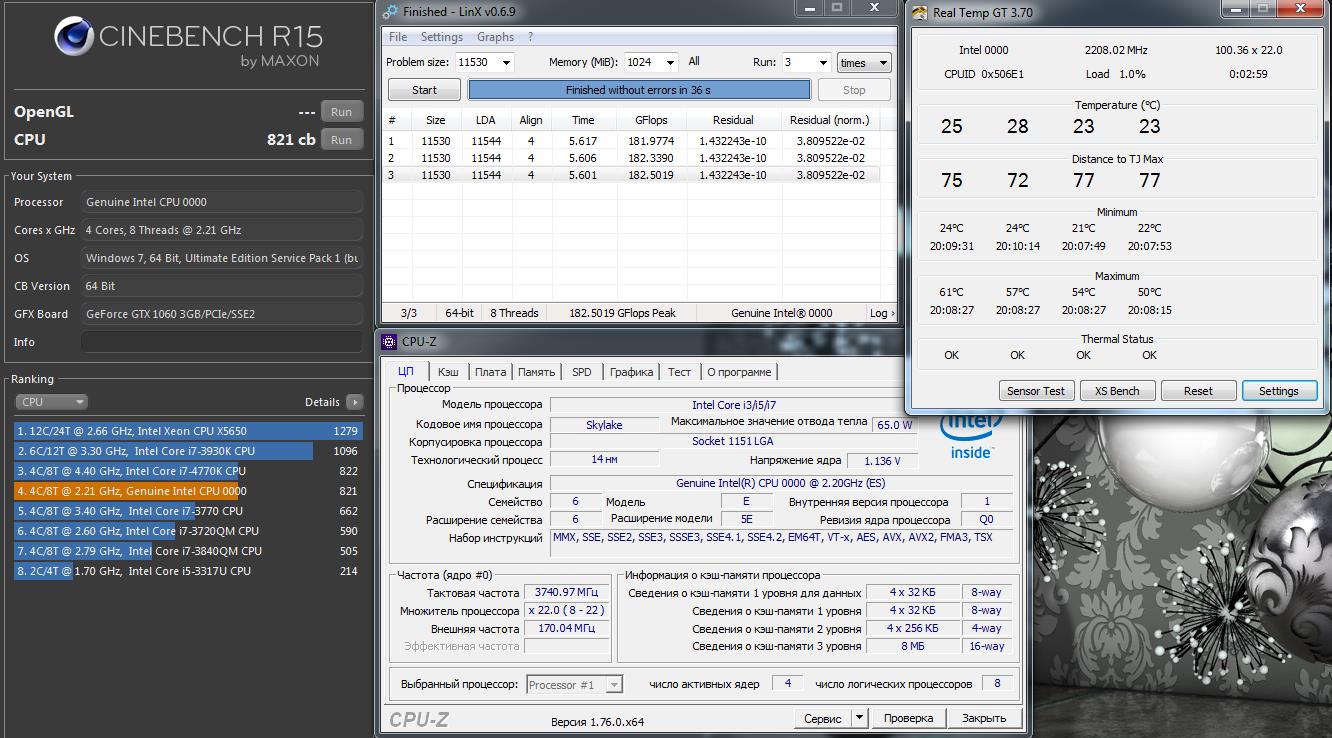Click the GFlops column header in LinX
The height and width of the screenshot is (738, 1332).
pos(651,120)
